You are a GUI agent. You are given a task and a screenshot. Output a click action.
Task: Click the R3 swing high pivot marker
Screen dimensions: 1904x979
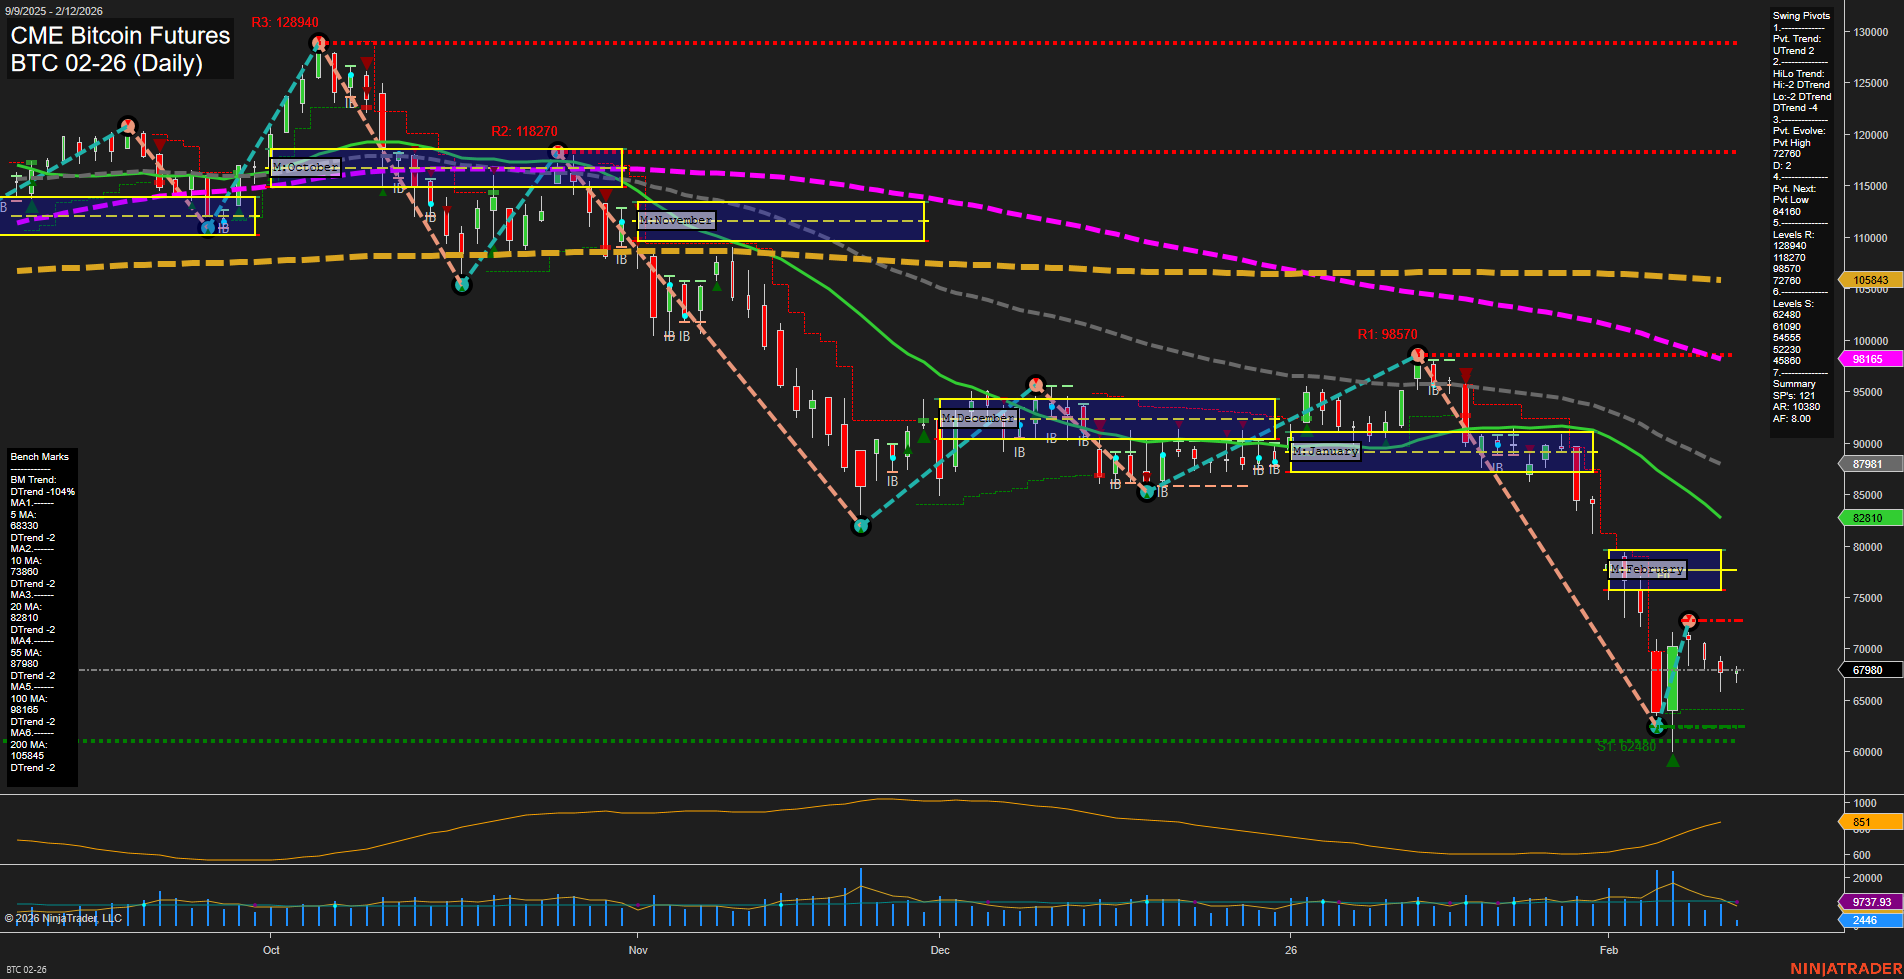tap(318, 42)
